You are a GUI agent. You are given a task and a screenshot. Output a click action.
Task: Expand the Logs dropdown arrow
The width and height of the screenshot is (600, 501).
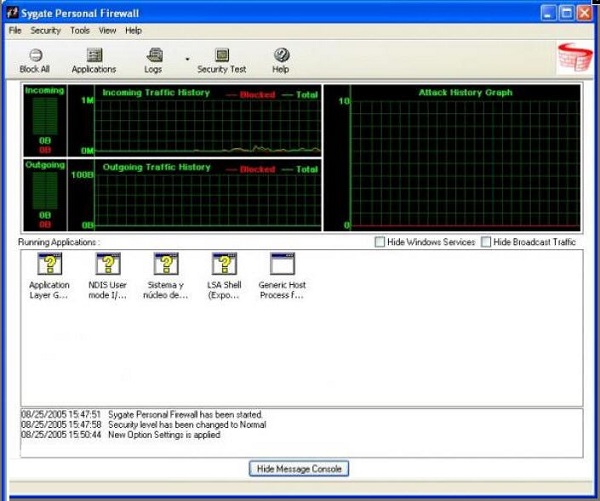(x=188, y=59)
